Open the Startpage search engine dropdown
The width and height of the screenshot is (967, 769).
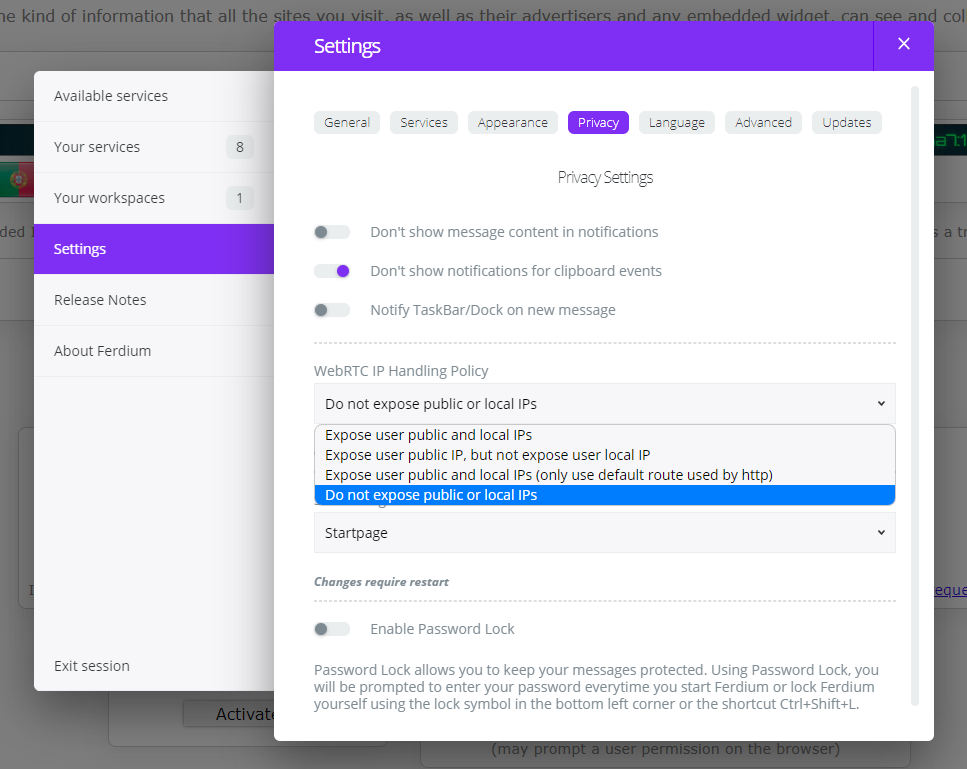(x=604, y=532)
